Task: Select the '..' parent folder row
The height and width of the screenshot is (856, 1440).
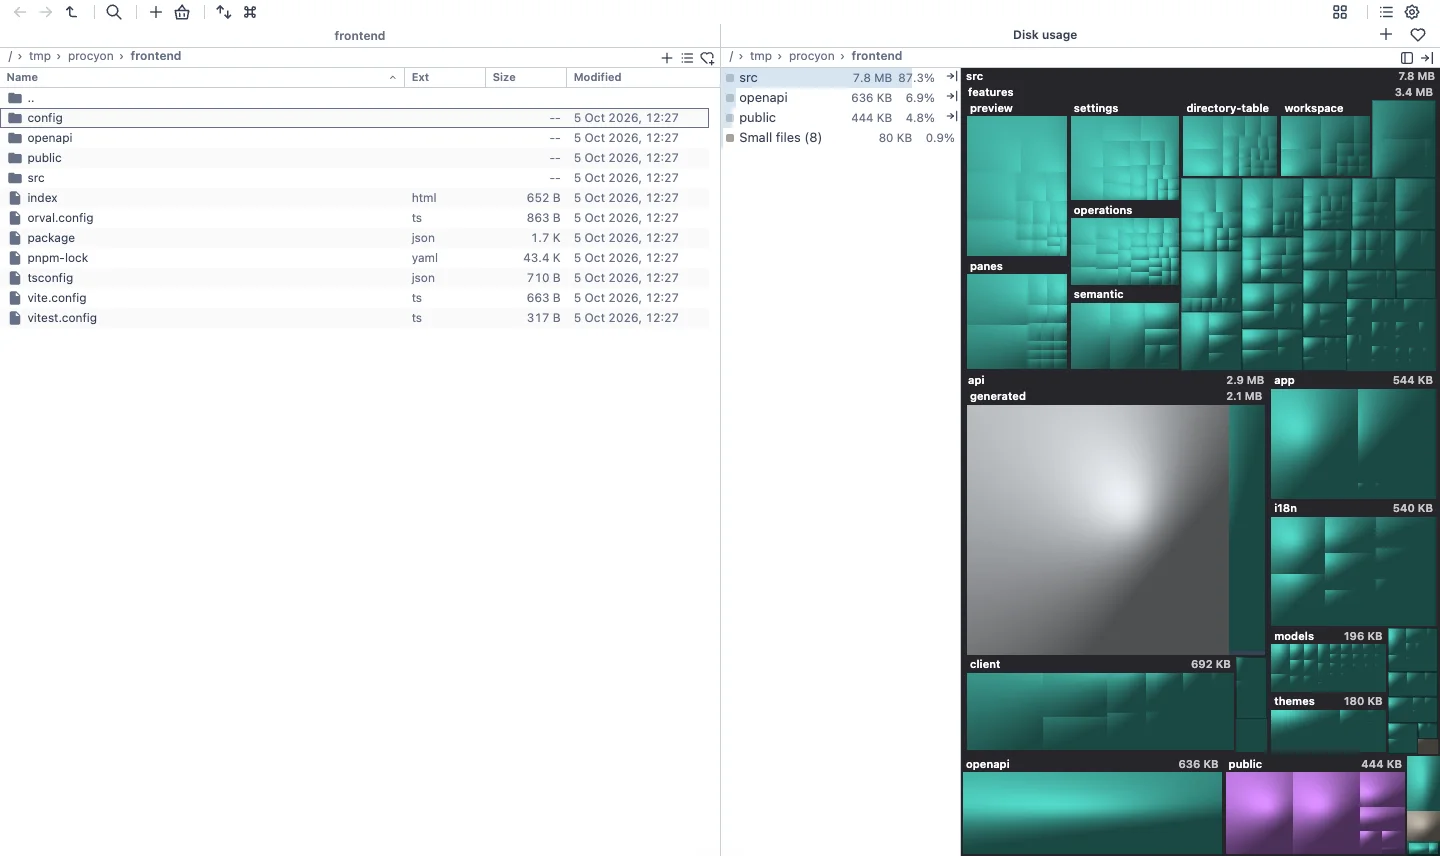Action: [355, 98]
